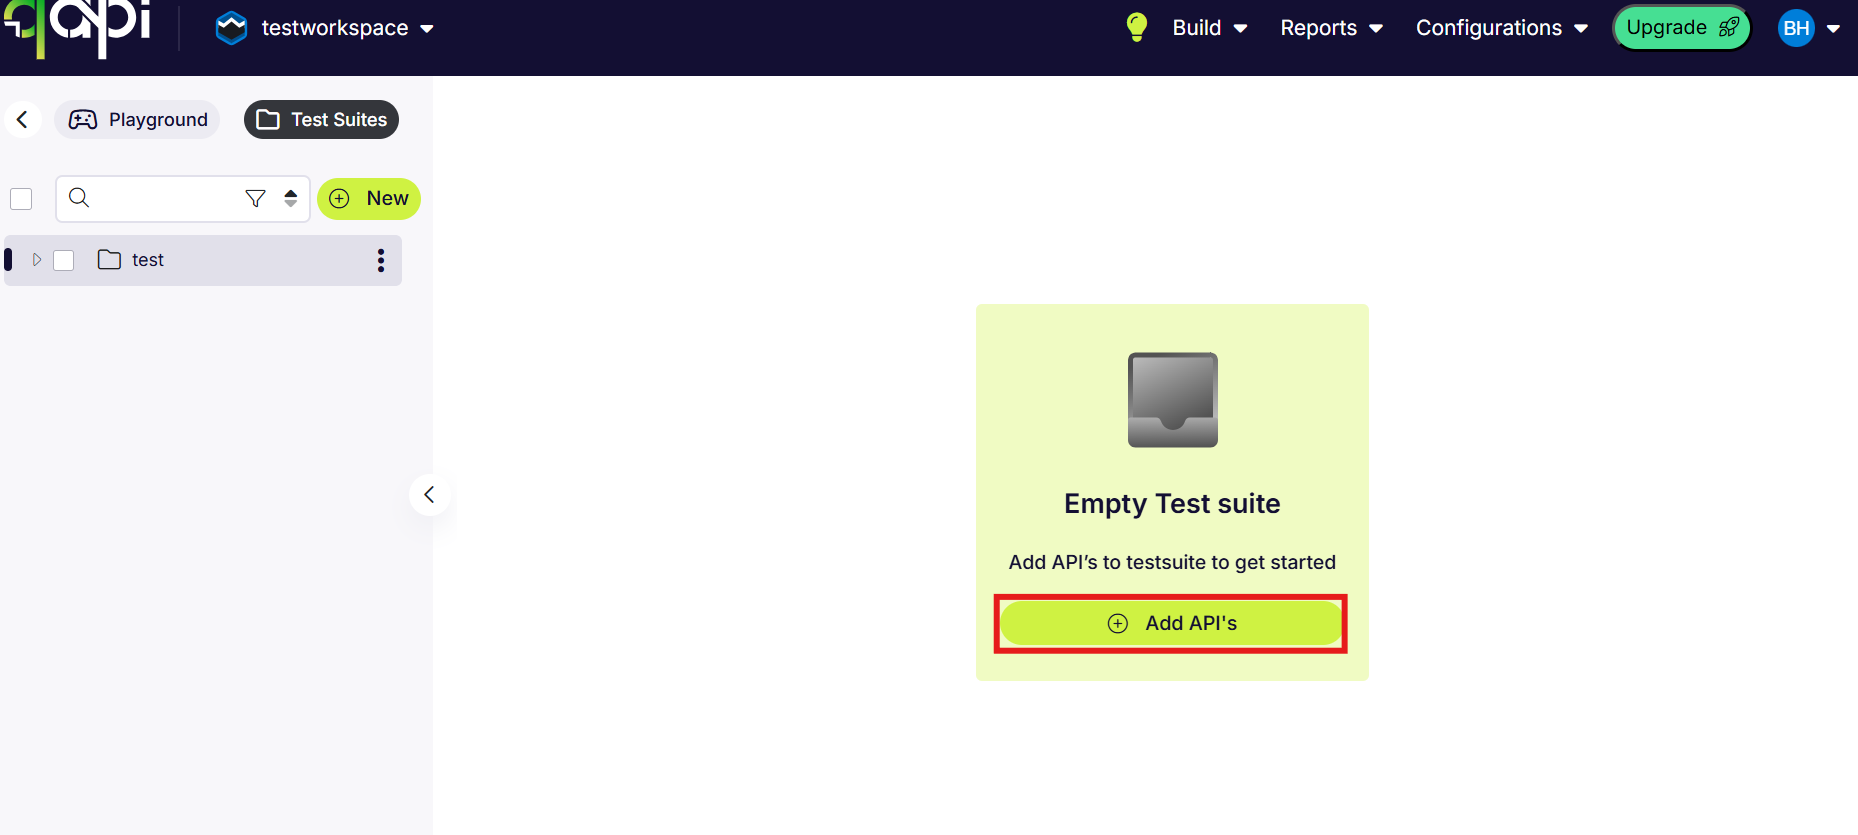Check the test suite checkbox

tap(64, 260)
